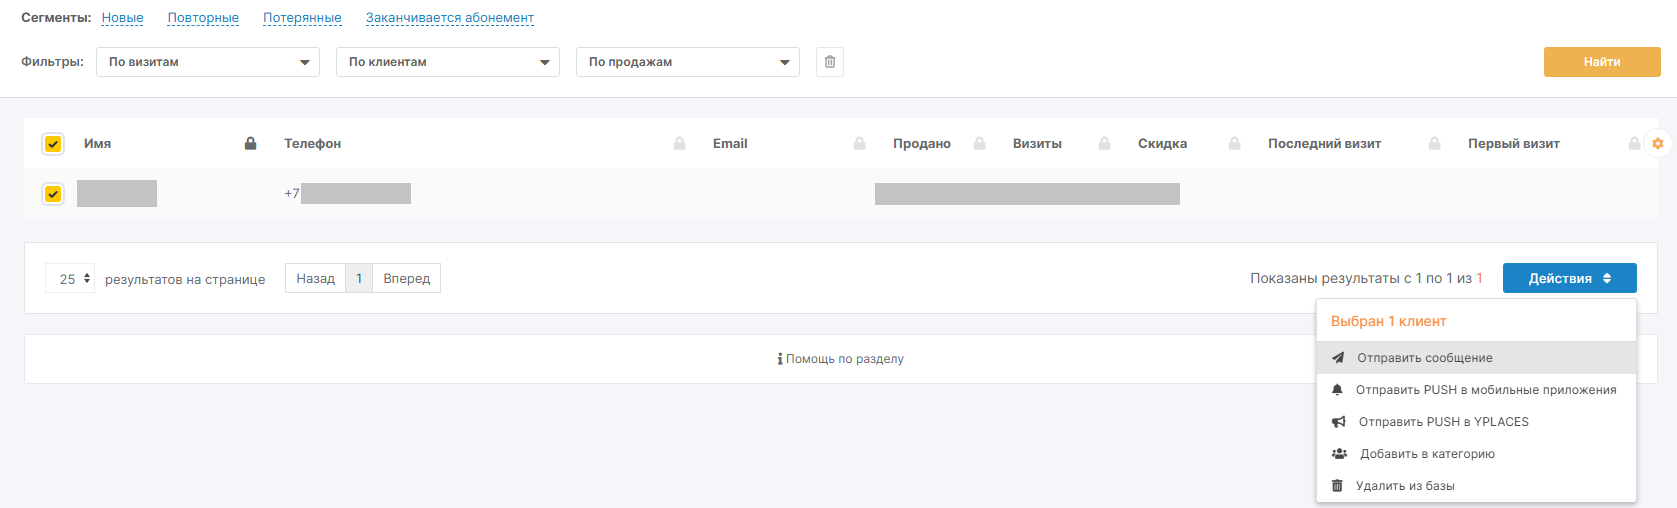This screenshot has width=1677, height=508.
Task: Open the По продажам filter dropdown
Action: coord(688,62)
